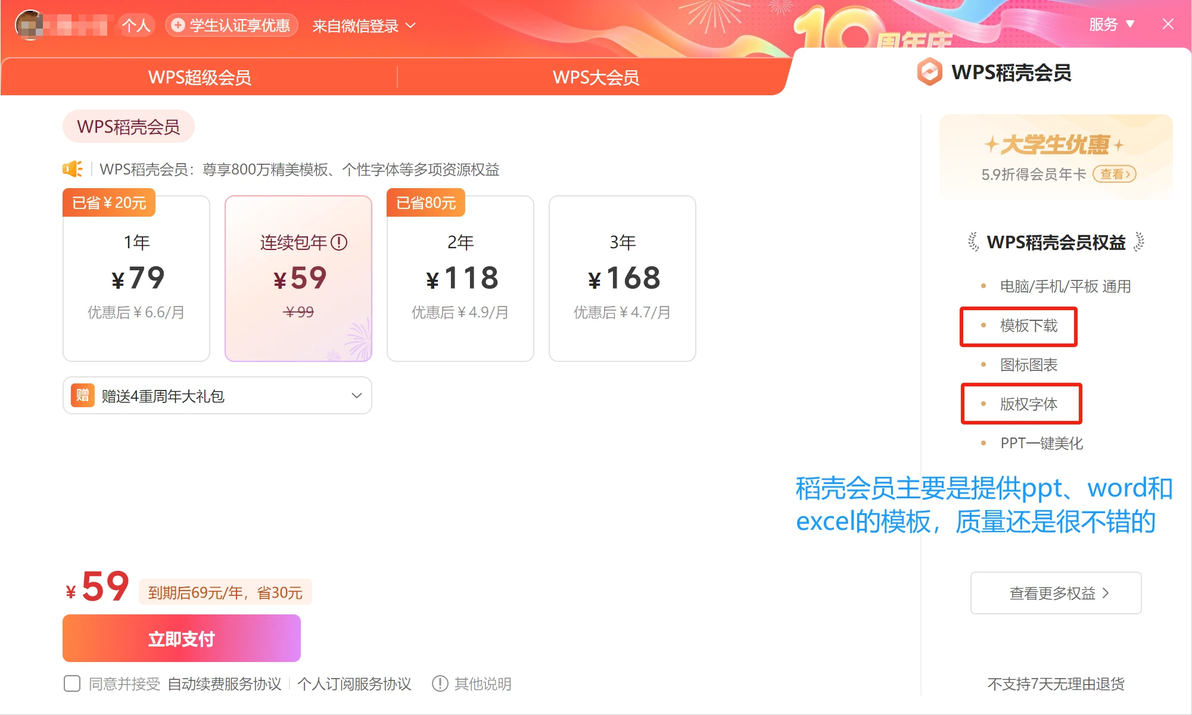Screen dimensions: 1192x715
Task: Click the info icon beside 其他说明
Action: point(439,684)
